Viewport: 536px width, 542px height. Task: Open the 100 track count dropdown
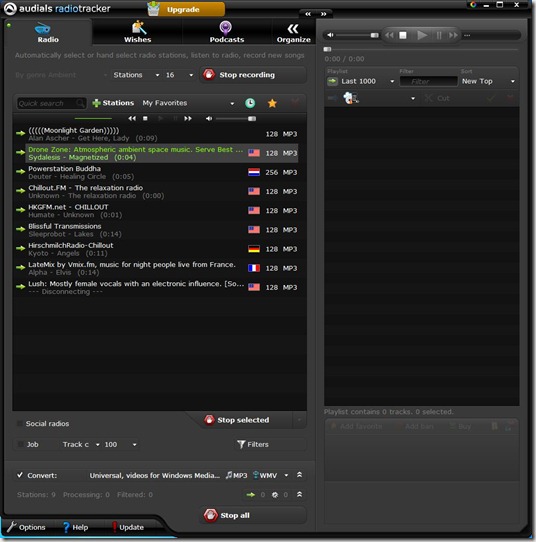coord(120,444)
